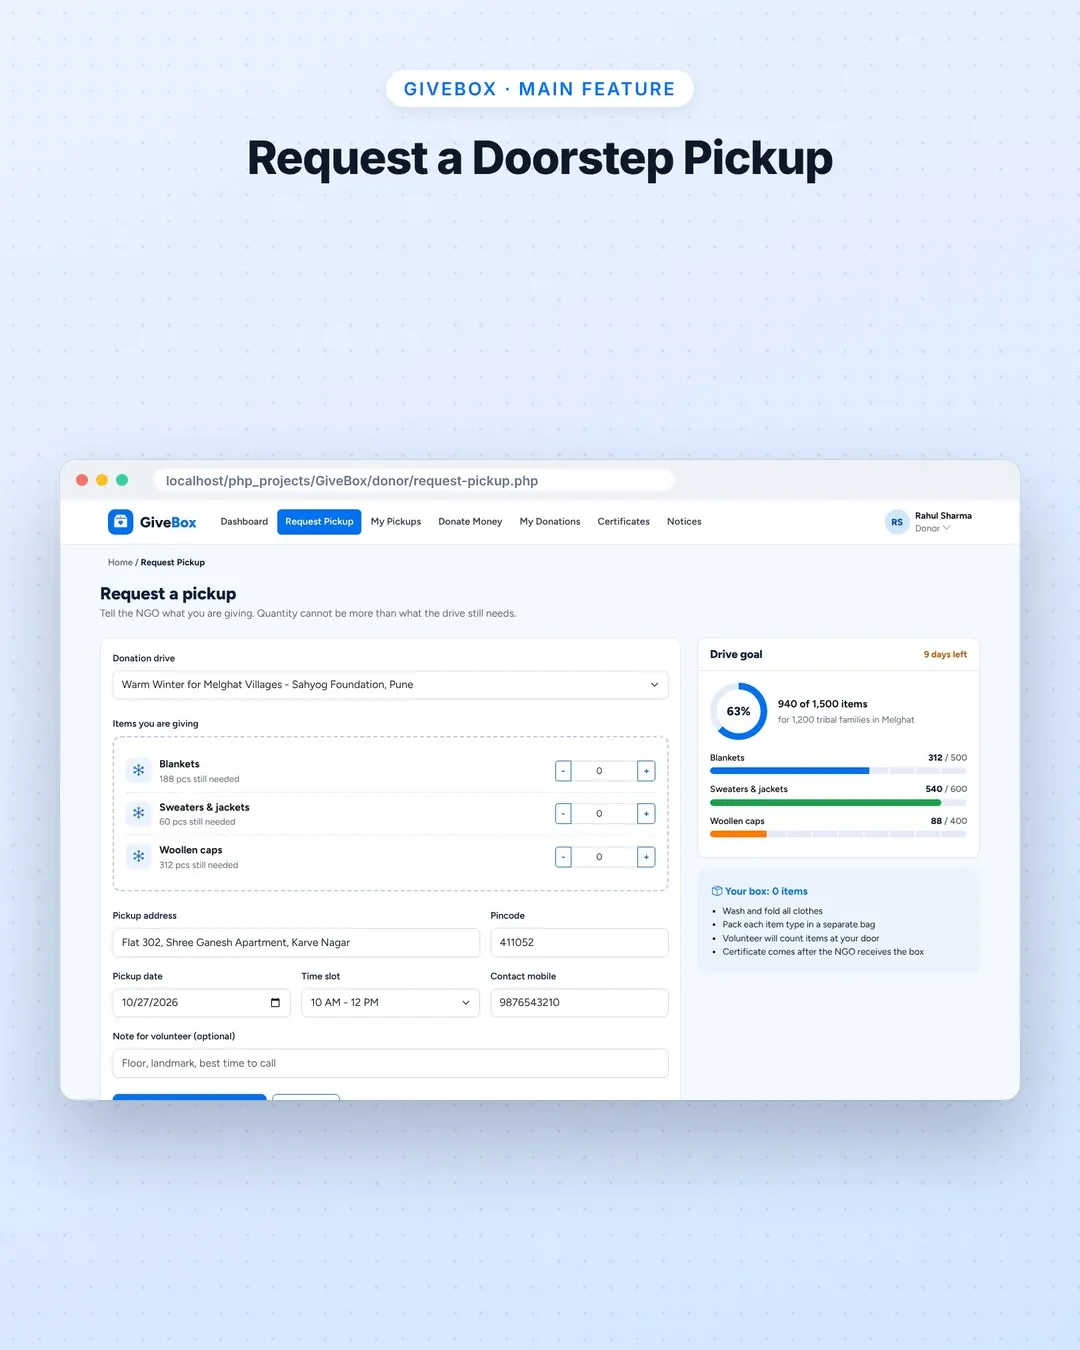Click the green maximize window dot

tap(122, 480)
